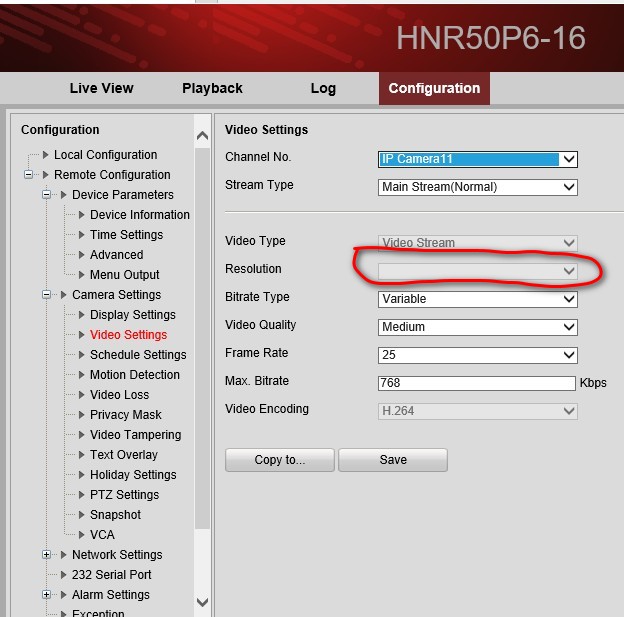Open the Video Quality dropdown
624x617 pixels.
point(478,327)
